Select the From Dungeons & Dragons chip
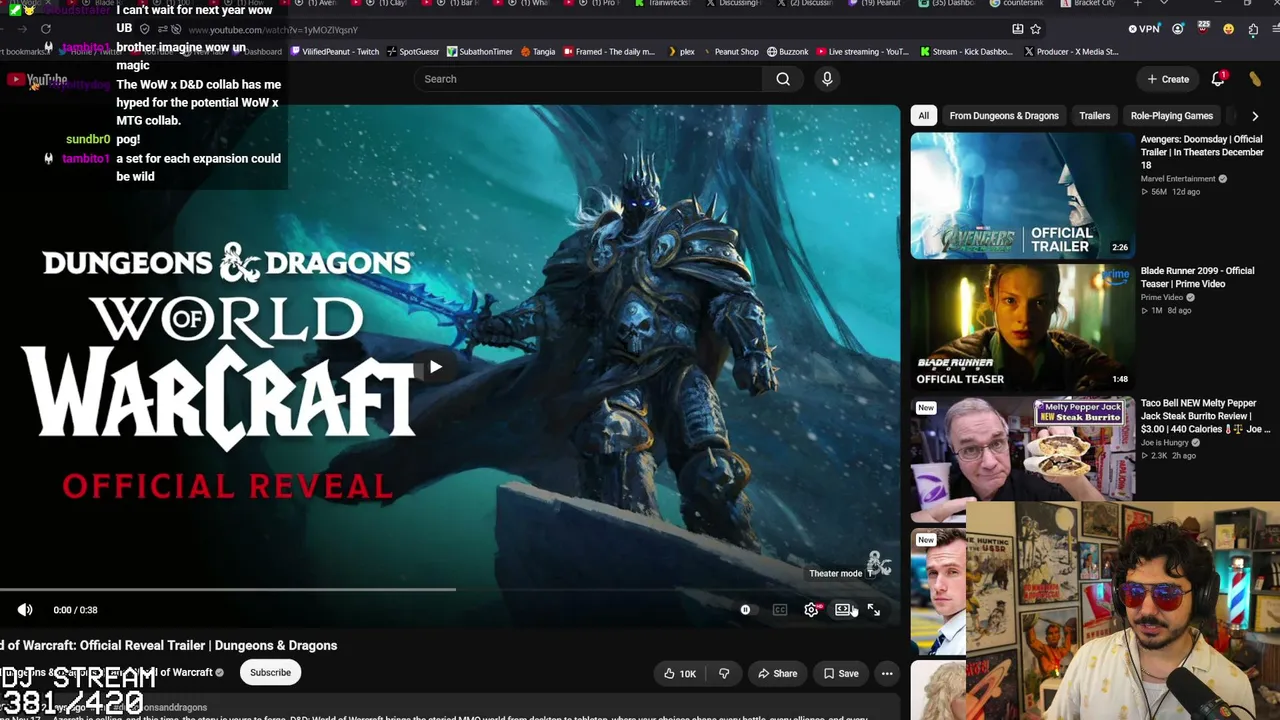 point(1004,116)
